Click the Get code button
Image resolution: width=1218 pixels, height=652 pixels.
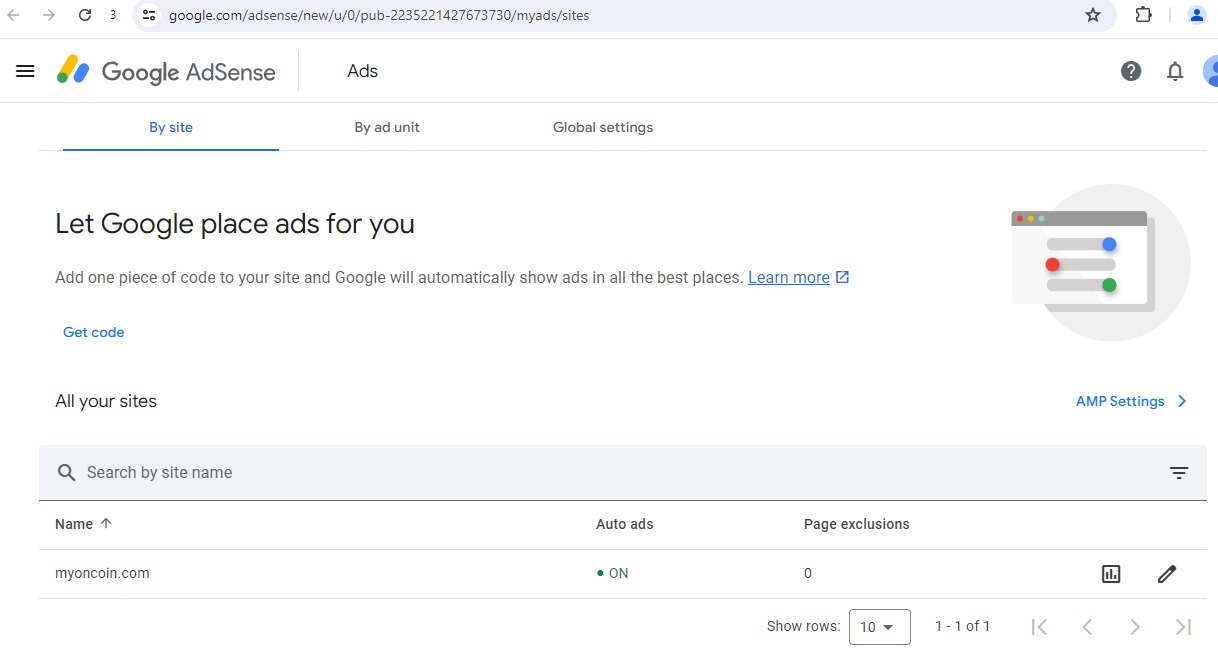pos(94,332)
